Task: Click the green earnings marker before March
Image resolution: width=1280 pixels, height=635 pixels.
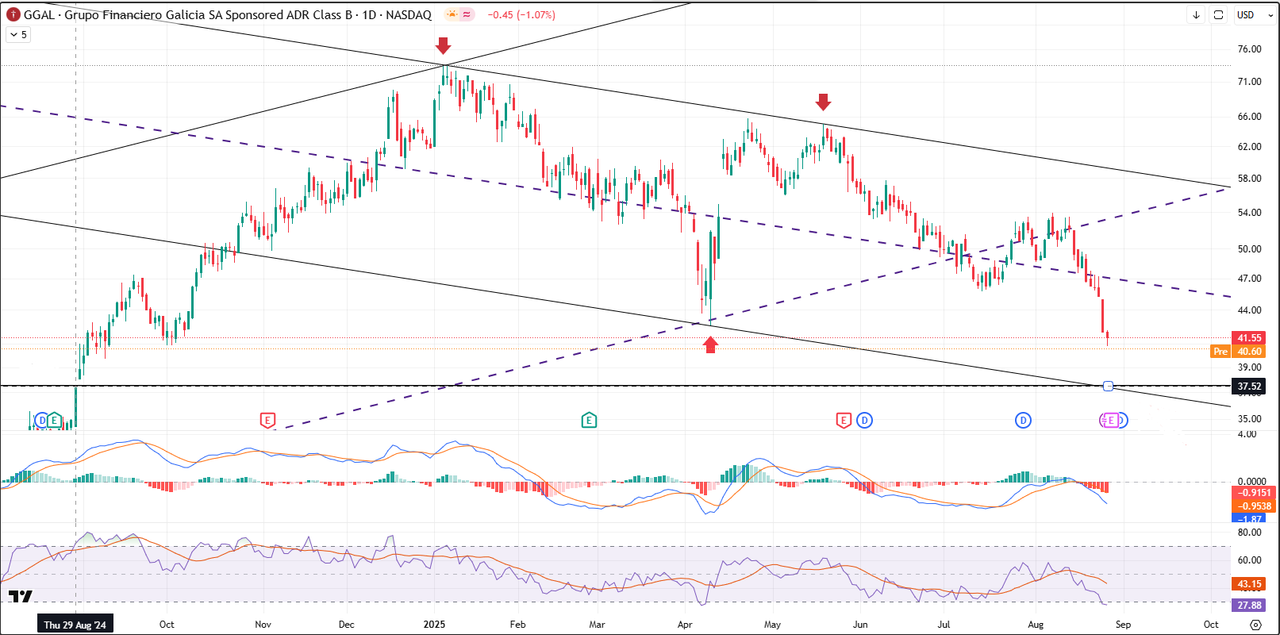Action: 588,420
